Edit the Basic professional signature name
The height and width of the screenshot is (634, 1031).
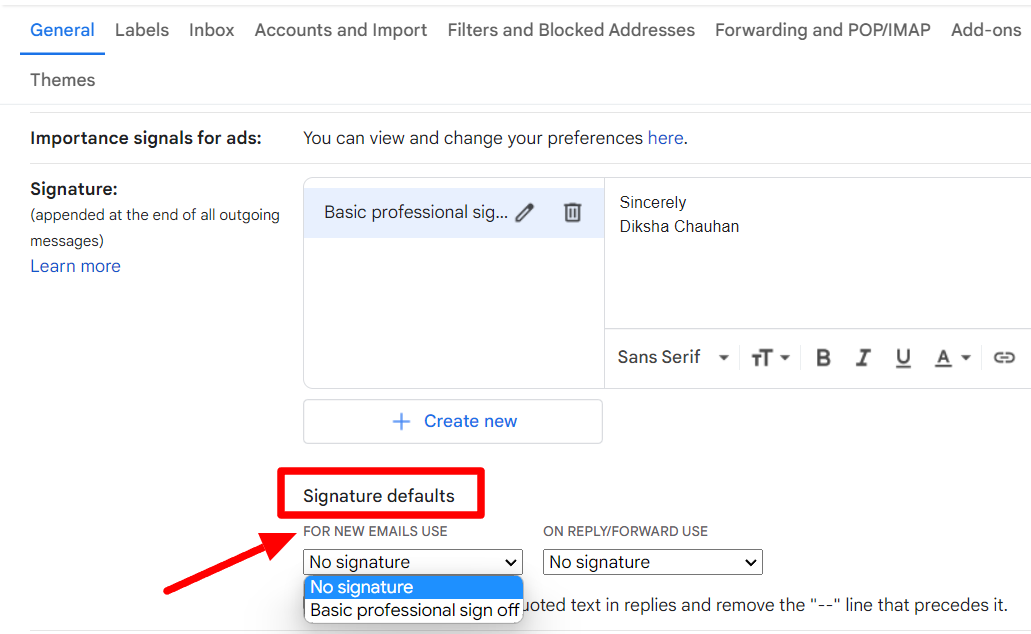524,212
